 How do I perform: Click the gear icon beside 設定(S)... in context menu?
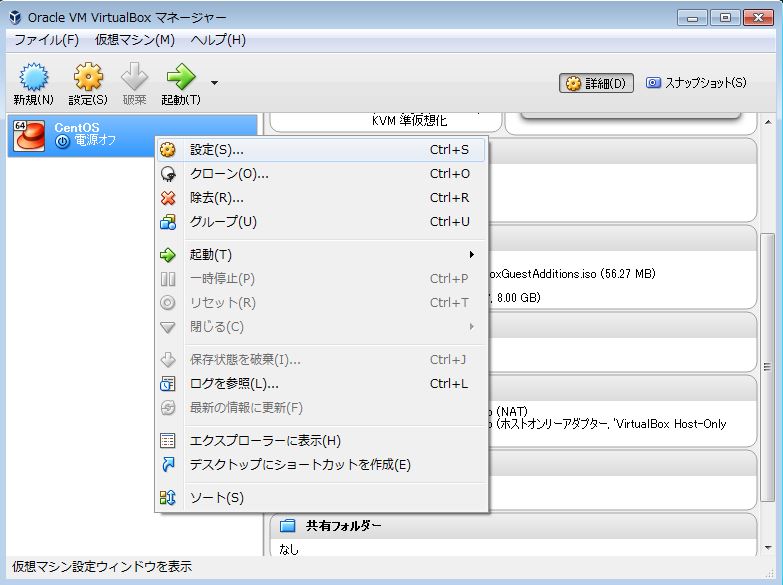coord(168,149)
